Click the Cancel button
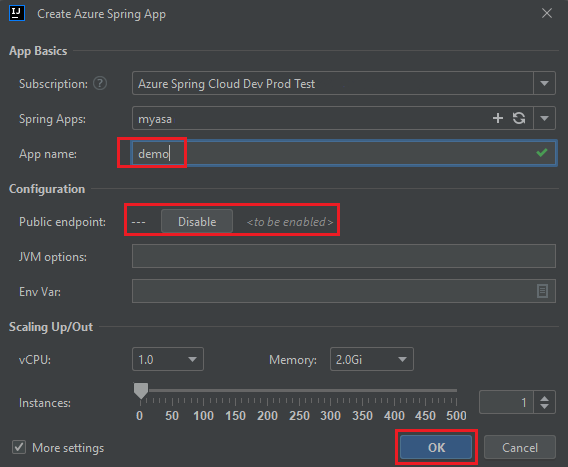Viewport: 568px width, 467px height. click(x=520, y=447)
